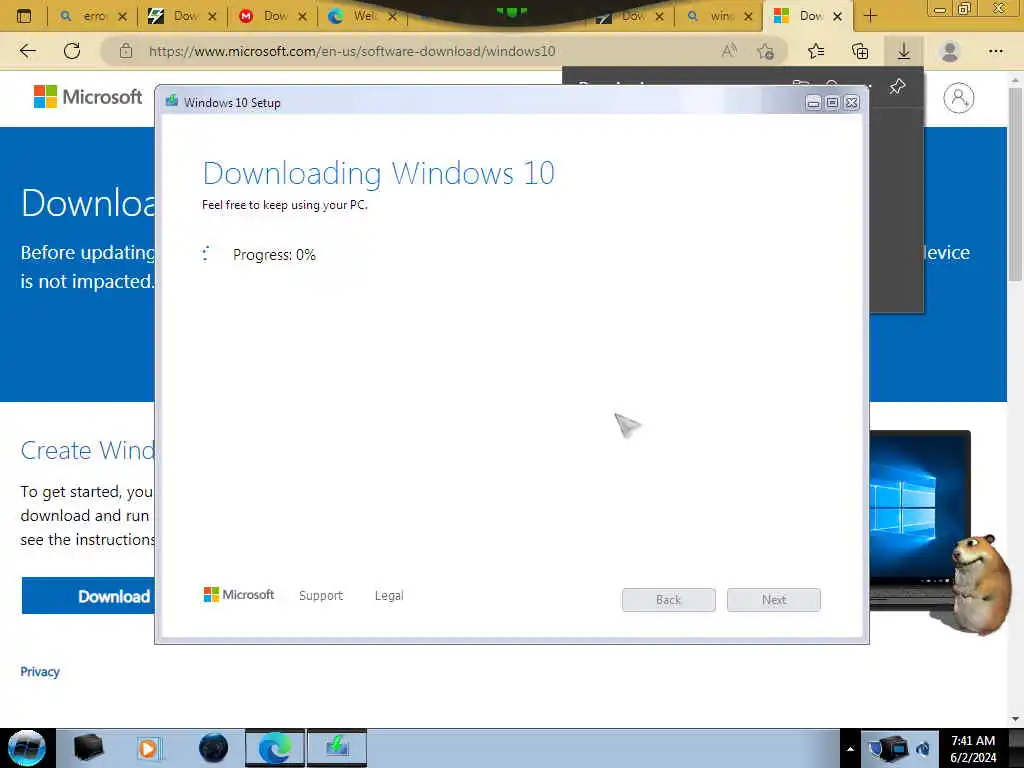Screen dimensions: 1024x768
Task: Close the tab with red M icon
Action: tap(302, 16)
